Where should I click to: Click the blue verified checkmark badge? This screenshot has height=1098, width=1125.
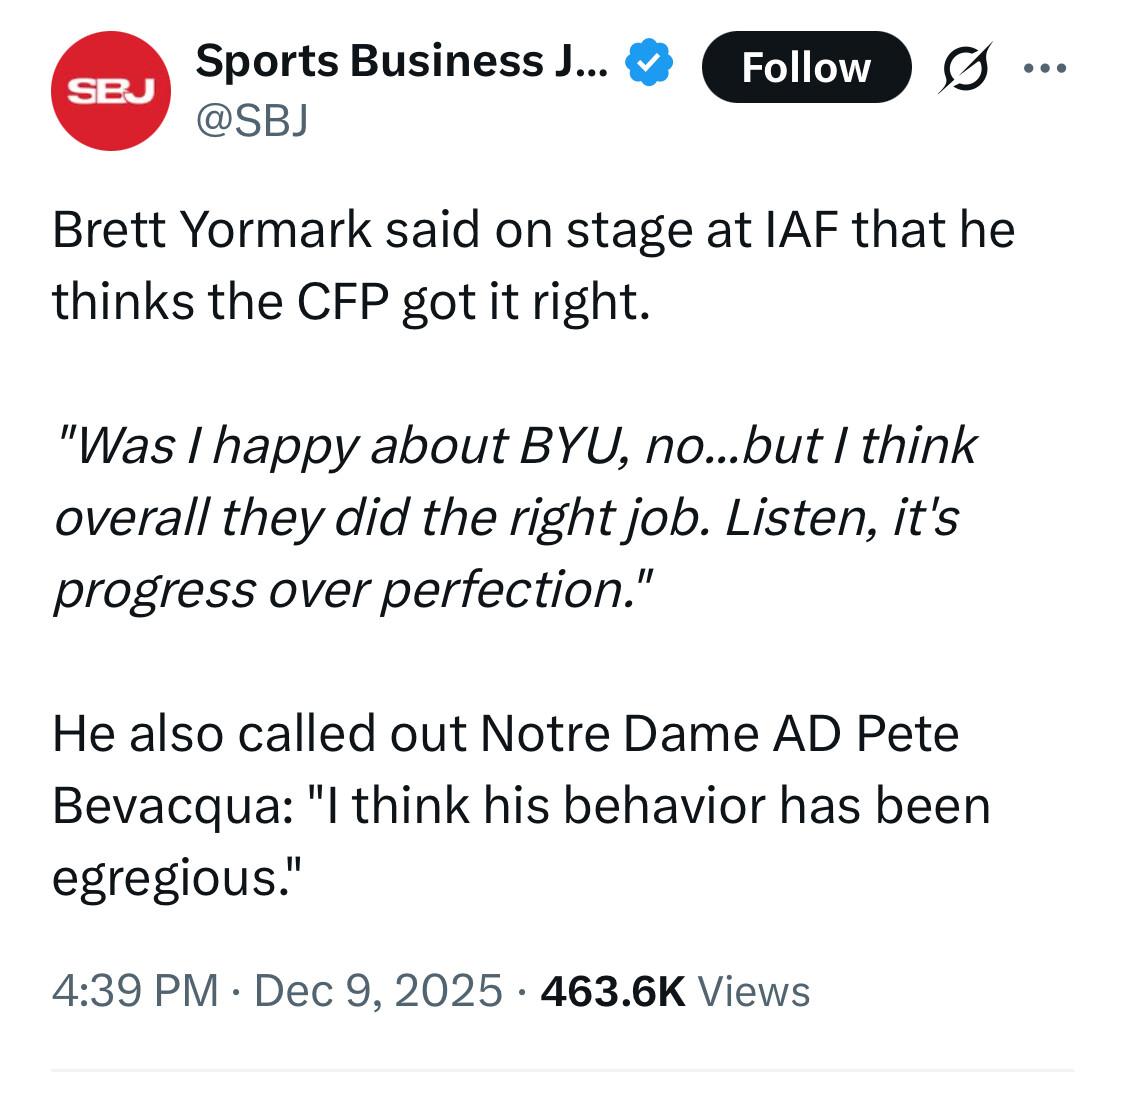[648, 64]
